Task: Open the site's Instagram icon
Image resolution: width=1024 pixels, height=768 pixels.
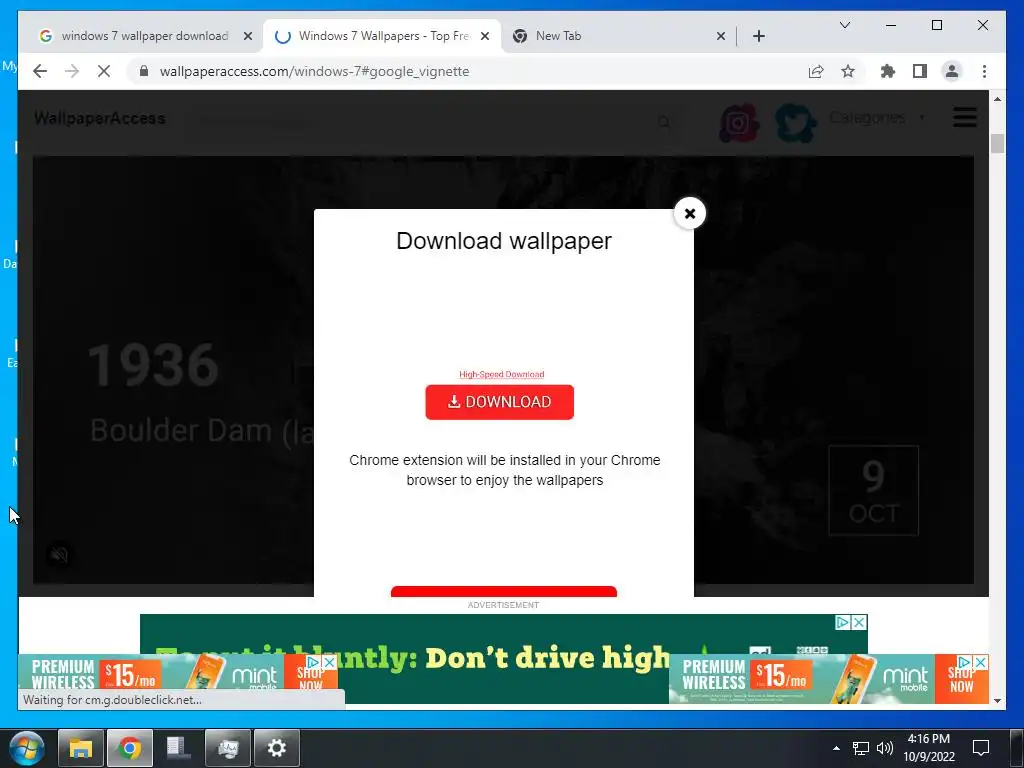Action: coord(739,123)
